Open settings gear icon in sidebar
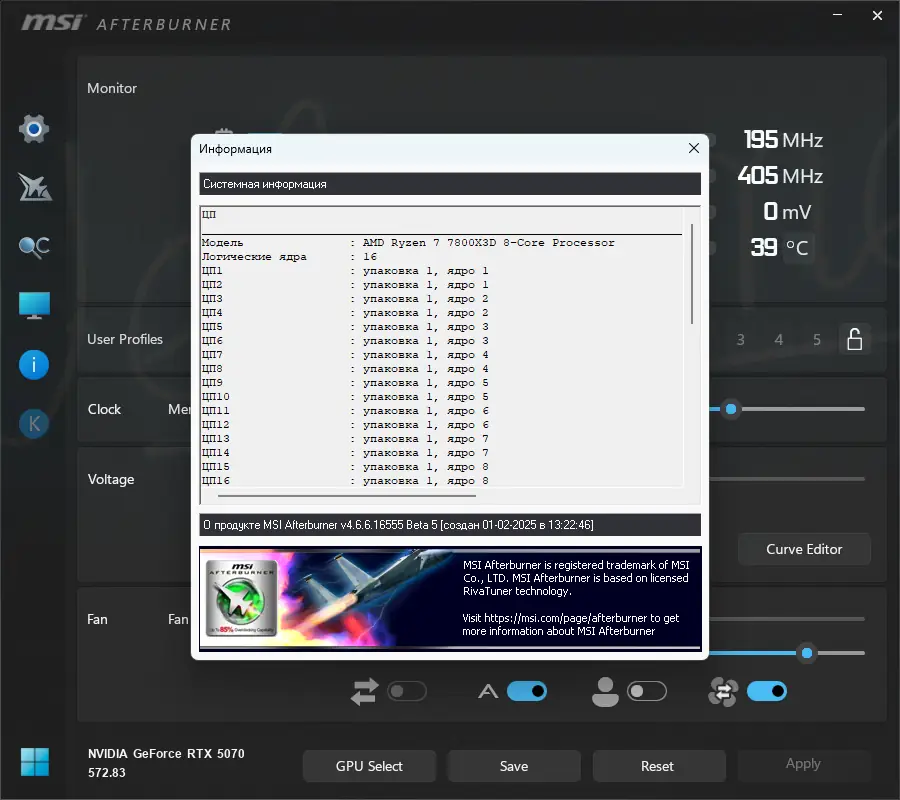Screen dimensions: 900x800 click(x=34, y=129)
